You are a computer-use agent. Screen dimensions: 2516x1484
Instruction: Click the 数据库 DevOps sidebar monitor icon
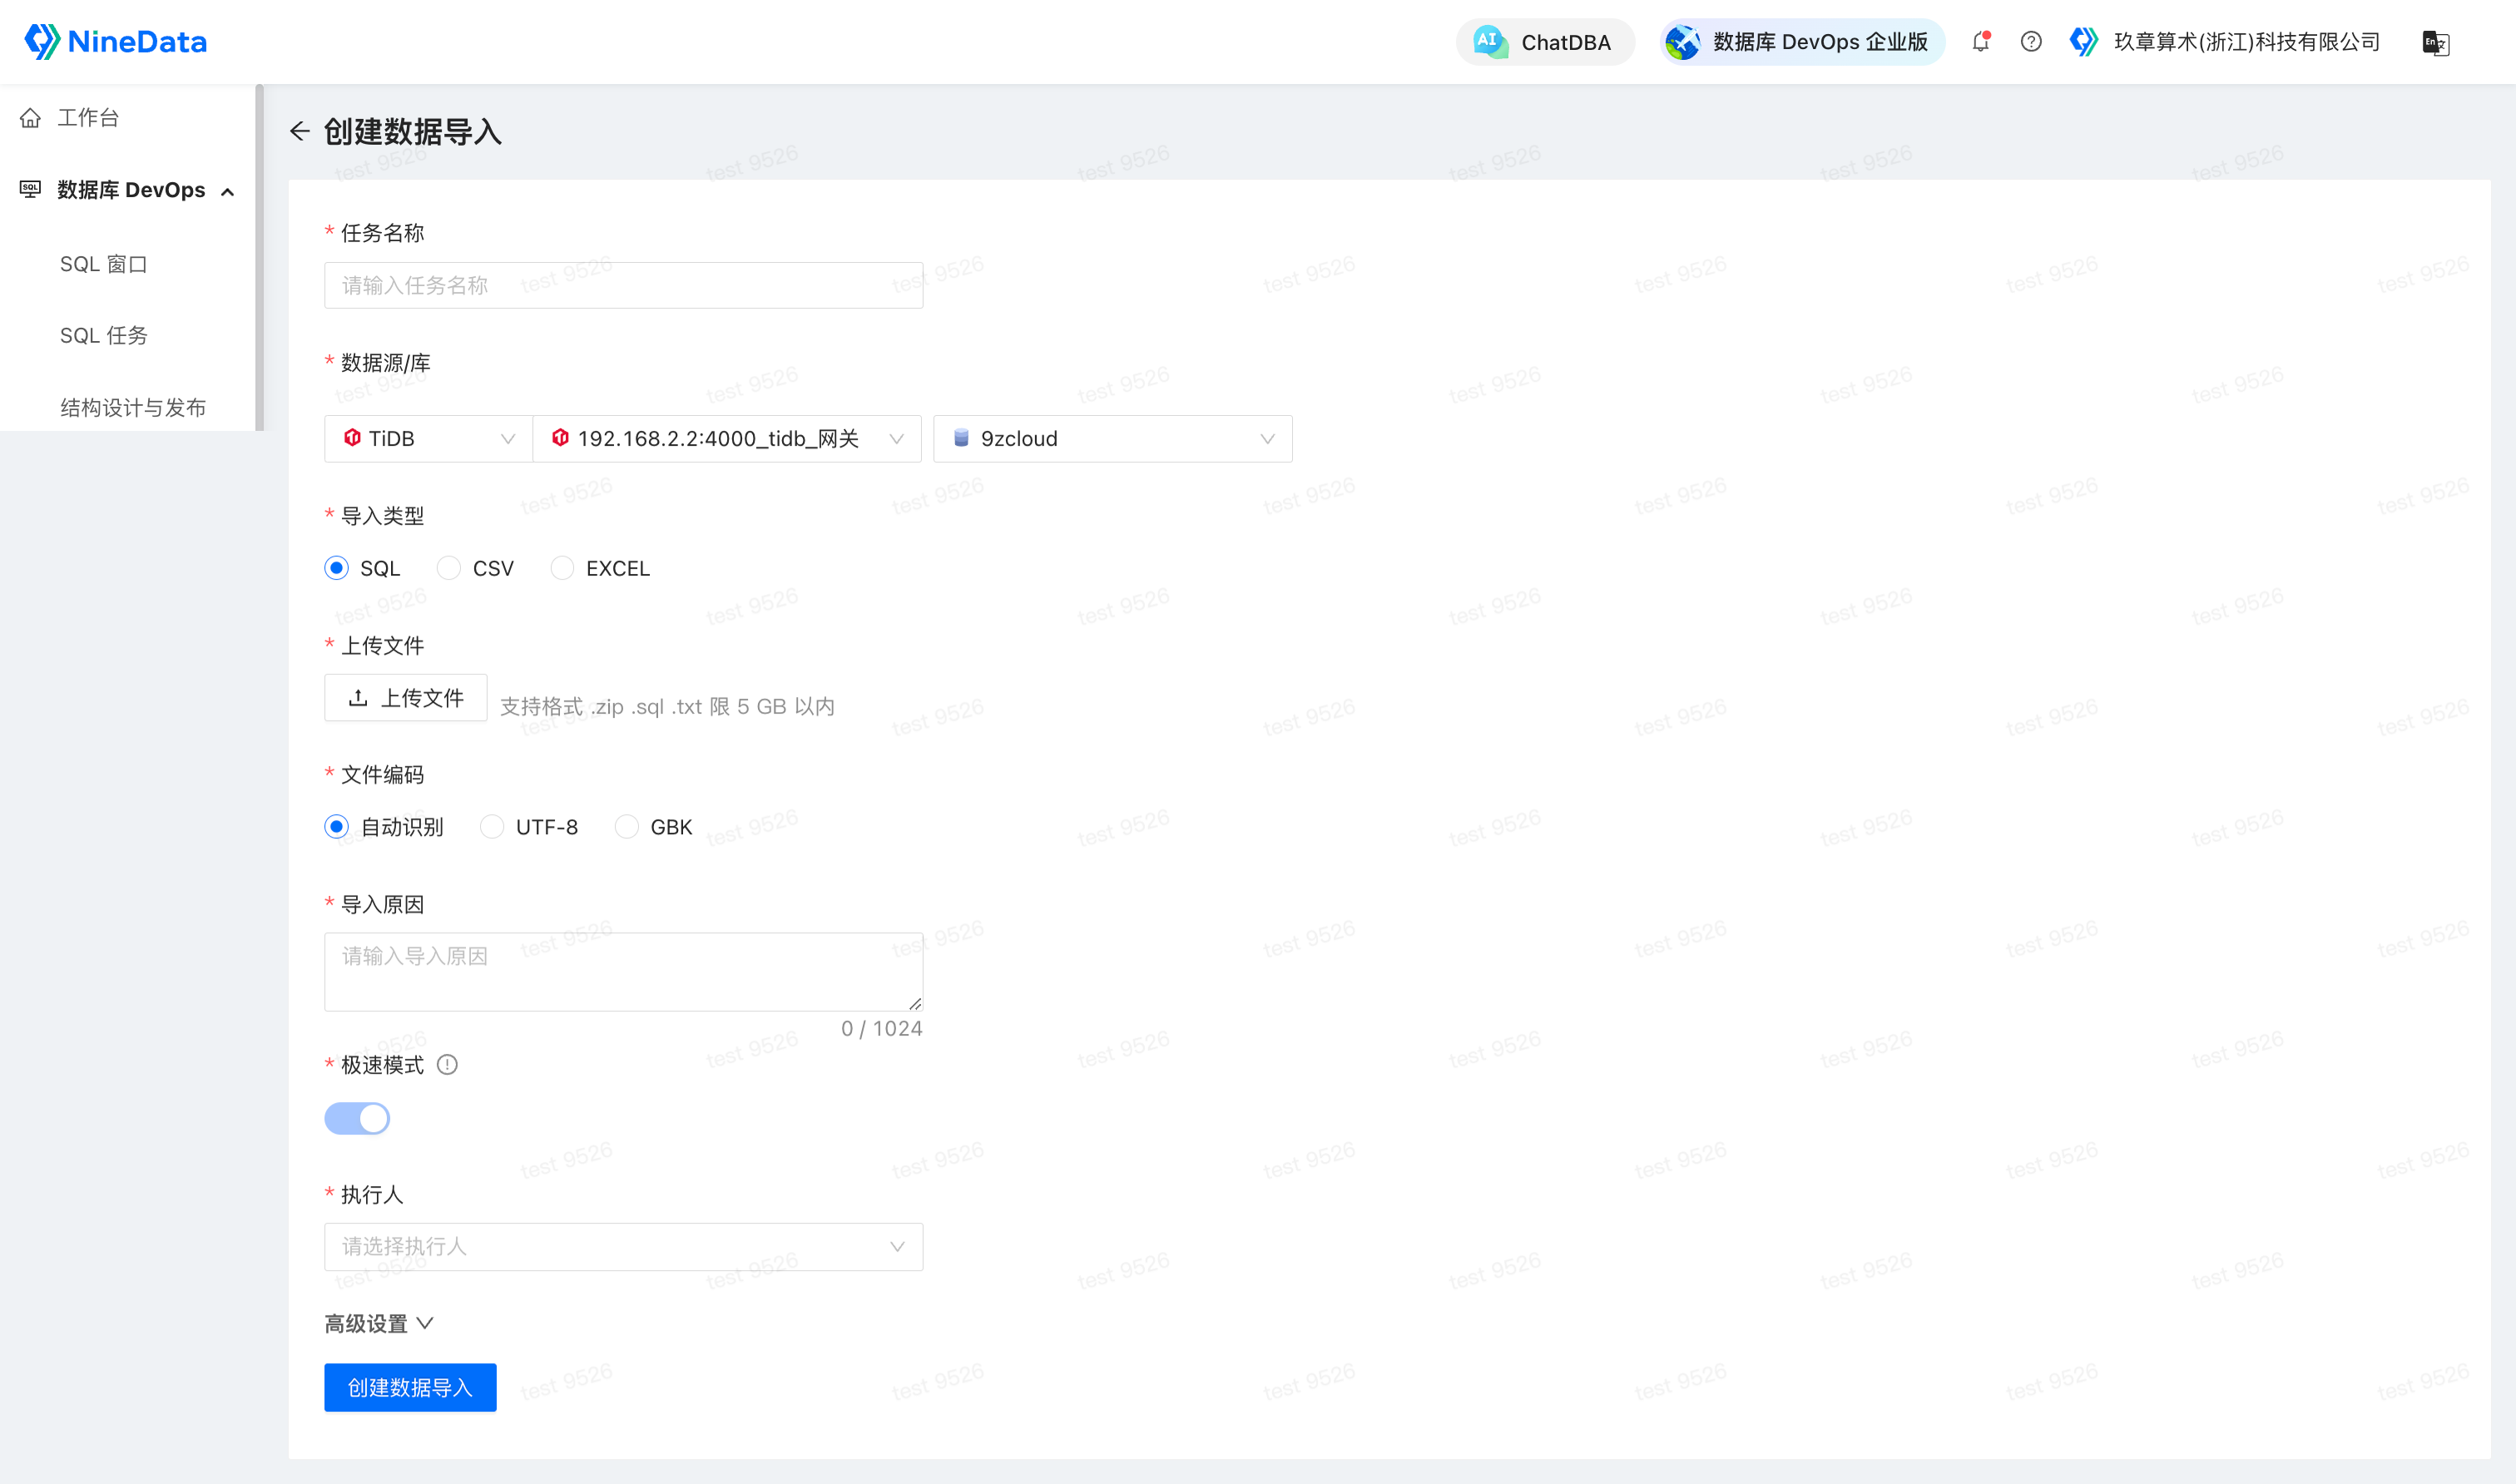point(31,189)
